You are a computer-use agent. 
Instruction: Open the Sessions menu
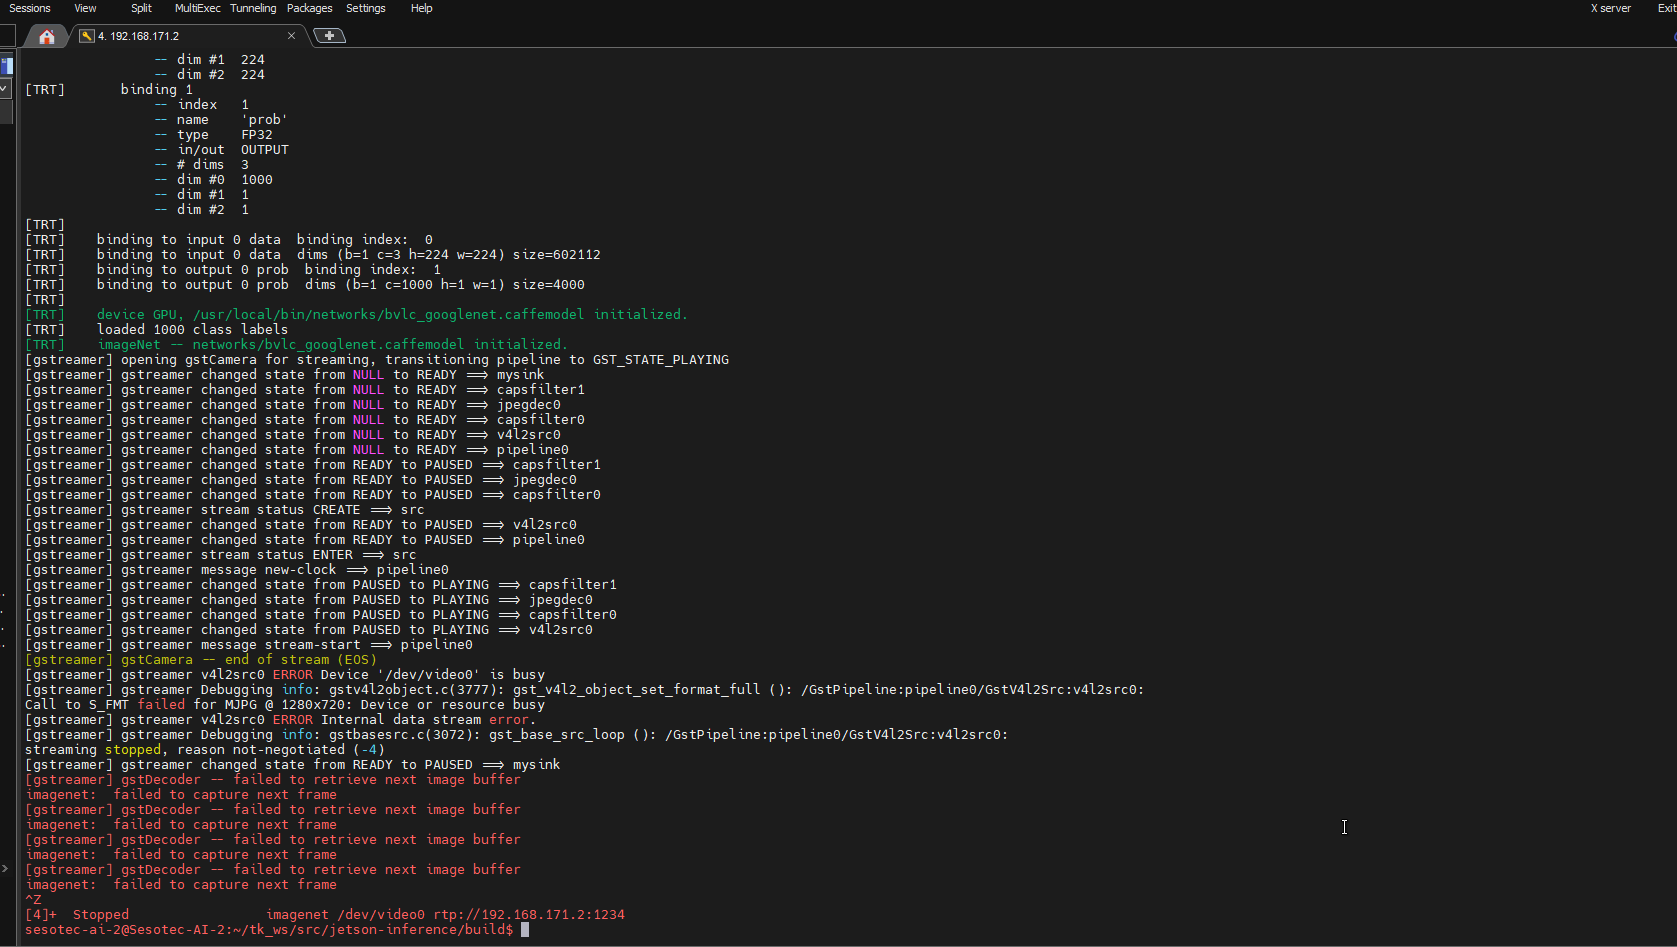point(30,8)
